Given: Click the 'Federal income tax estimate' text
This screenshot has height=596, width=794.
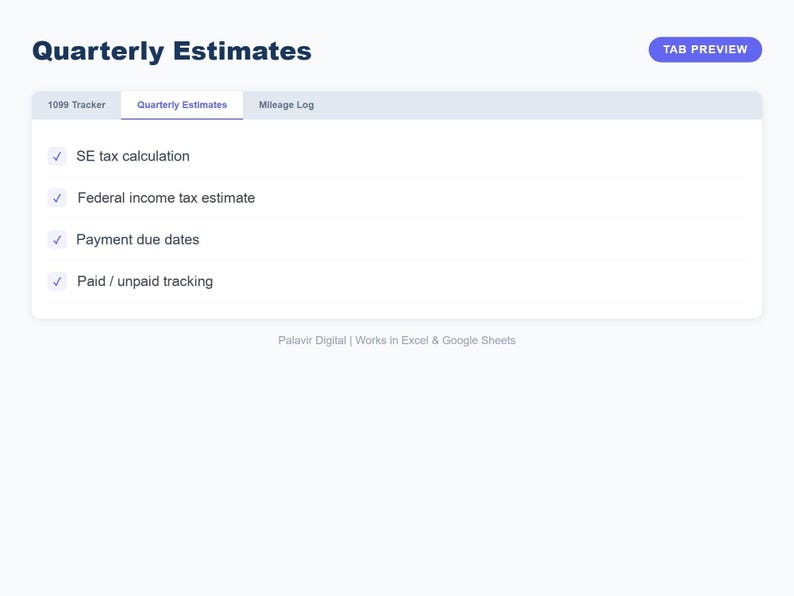Looking at the screenshot, I should [166, 198].
